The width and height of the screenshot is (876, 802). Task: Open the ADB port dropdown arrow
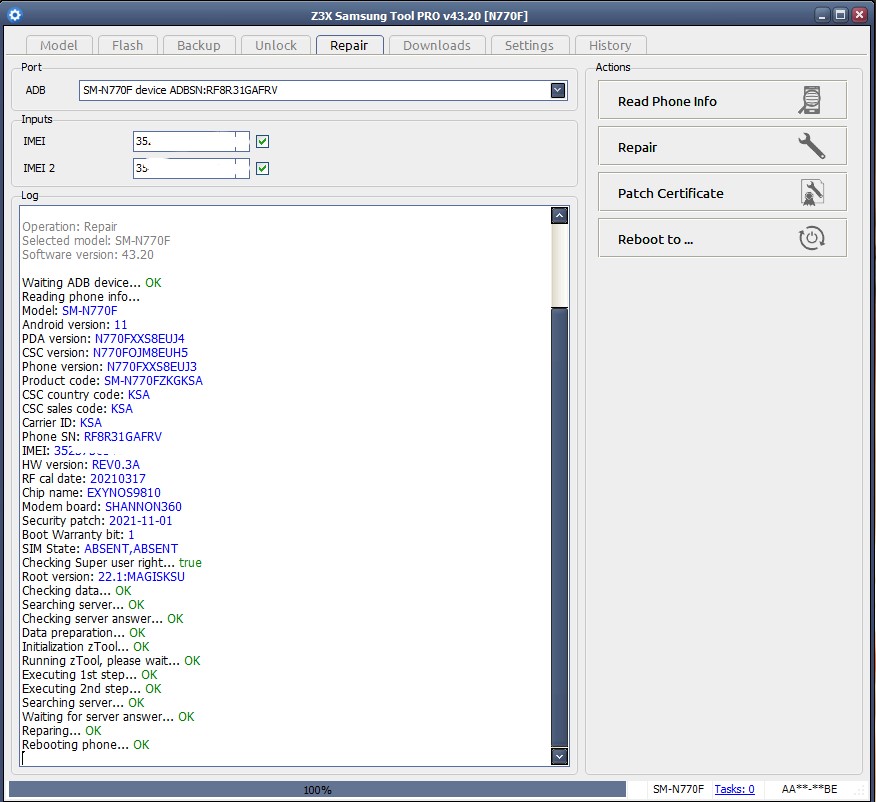(558, 90)
